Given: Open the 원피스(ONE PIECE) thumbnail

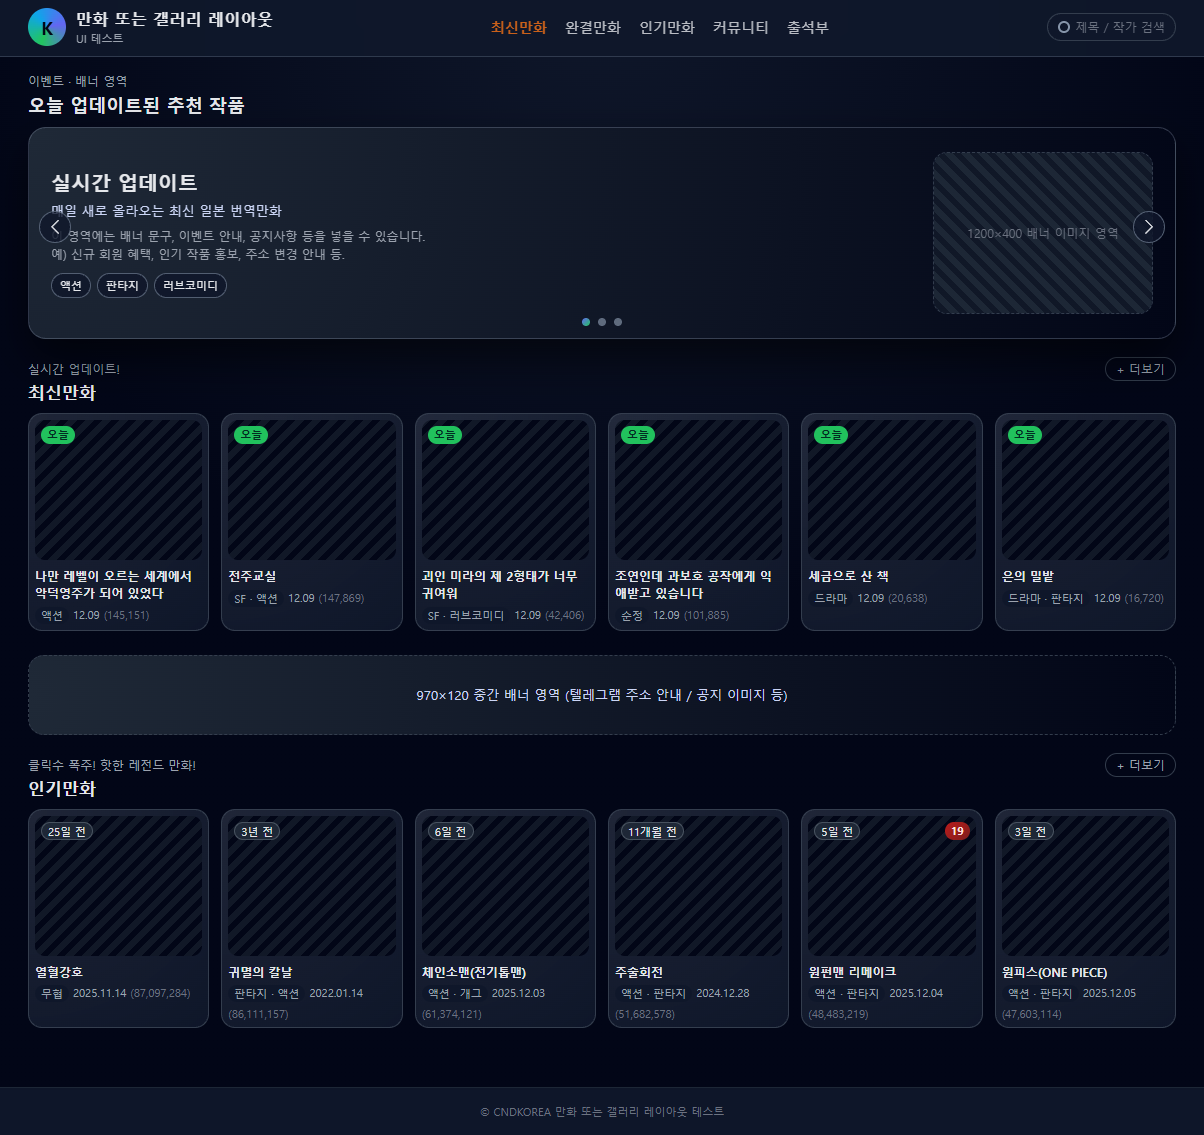Looking at the screenshot, I should [1085, 886].
